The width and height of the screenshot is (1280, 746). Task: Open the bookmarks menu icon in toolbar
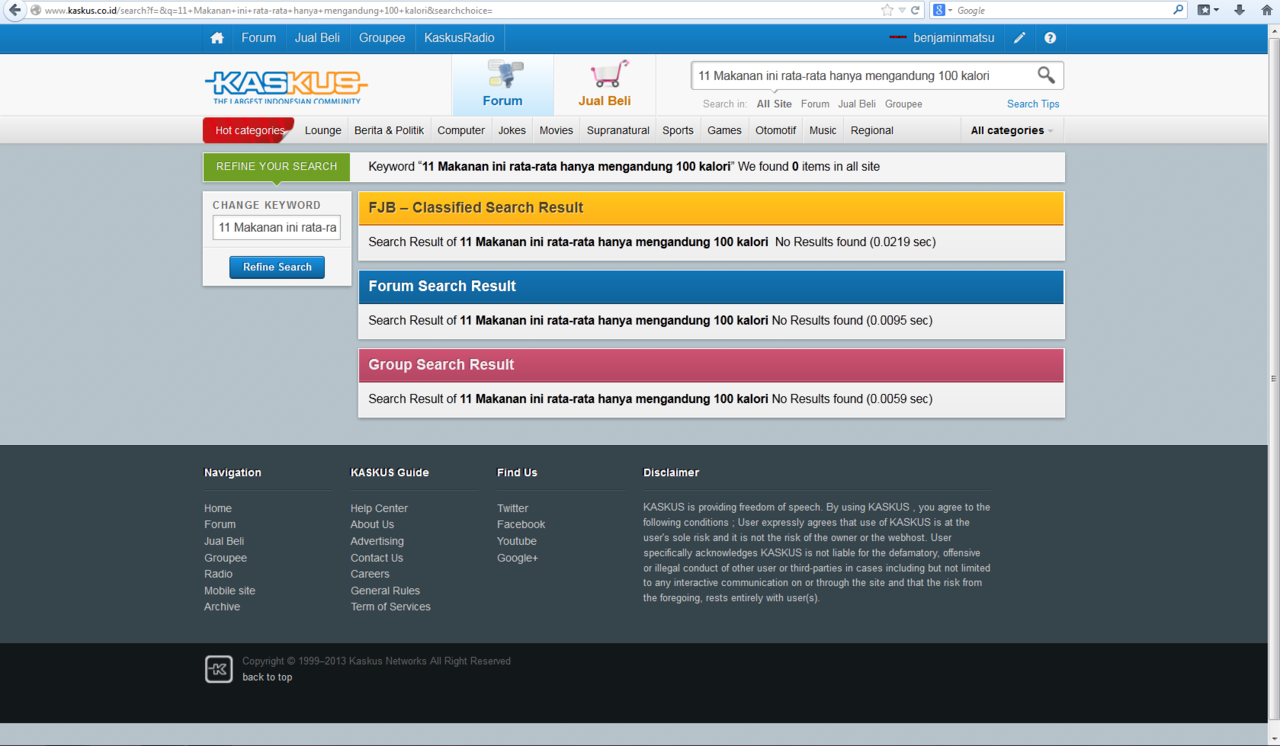pyautogui.click(x=1208, y=10)
